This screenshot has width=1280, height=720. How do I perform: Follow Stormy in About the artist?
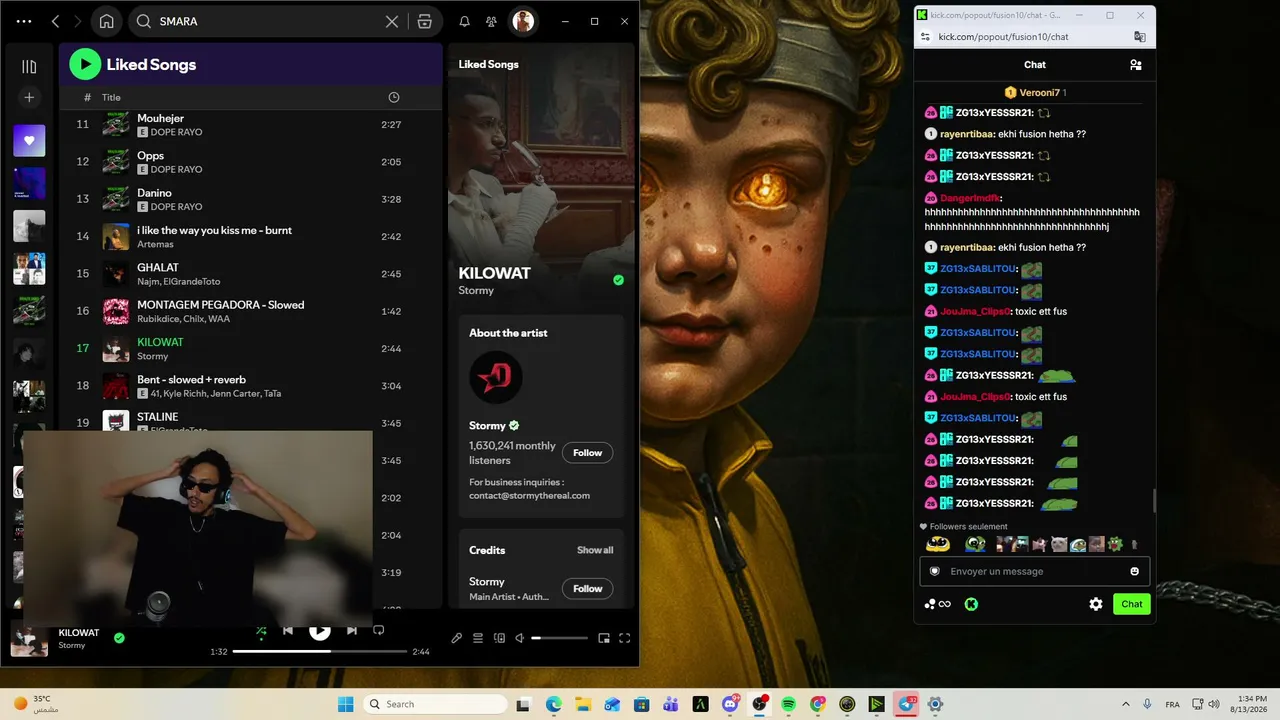tap(587, 453)
